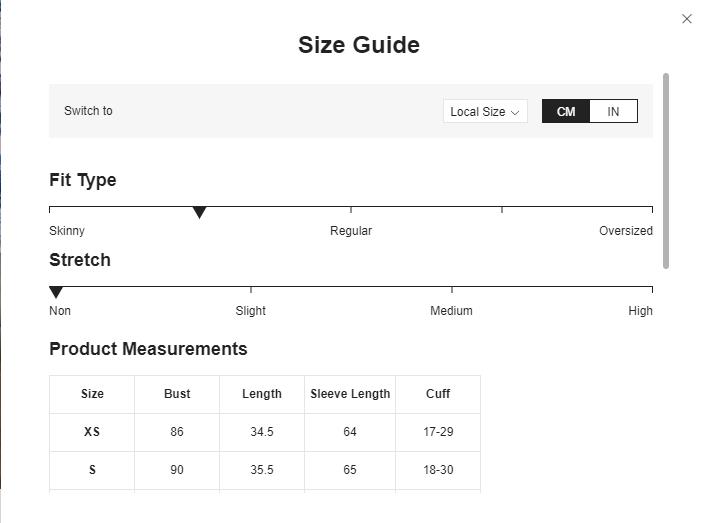Select the XS size row
The height and width of the screenshot is (523, 706).
92,432
